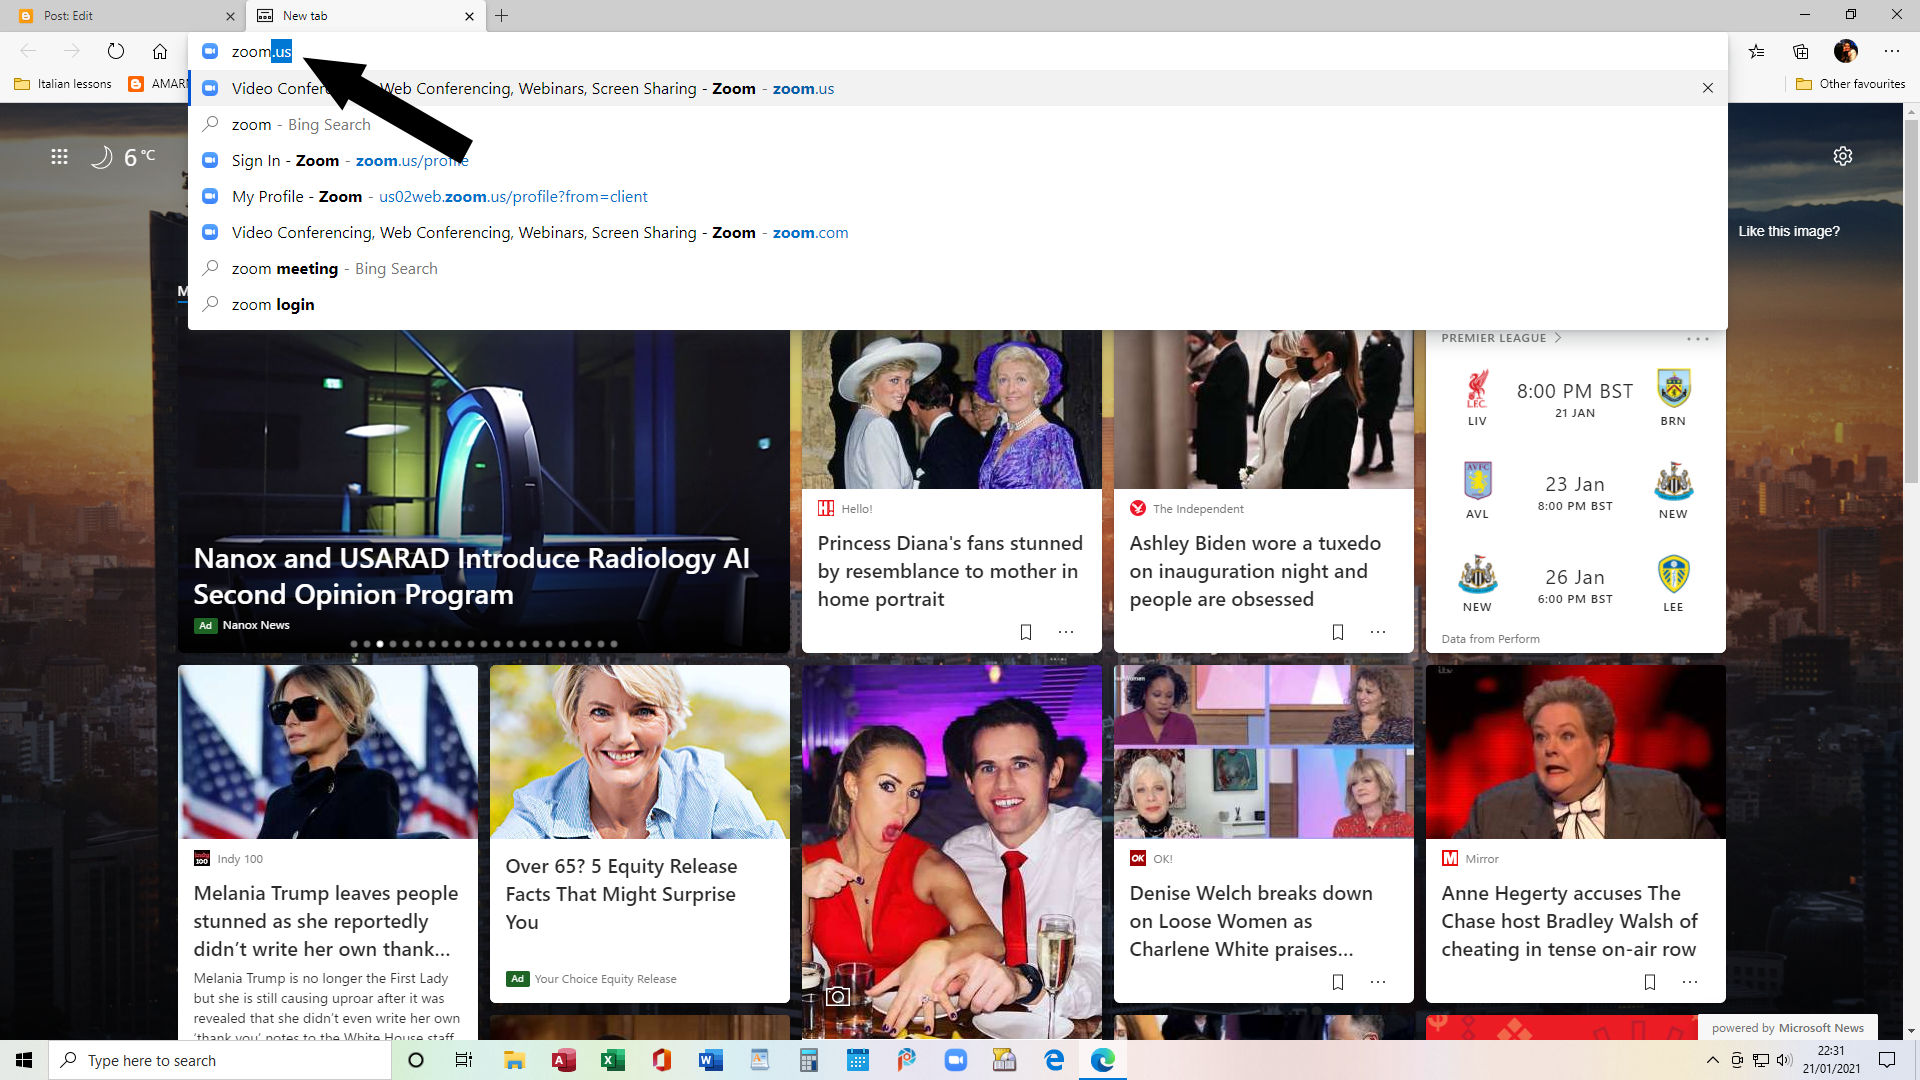
Task: Open the Settings and more ellipsis menu
Action: pos(1891,51)
